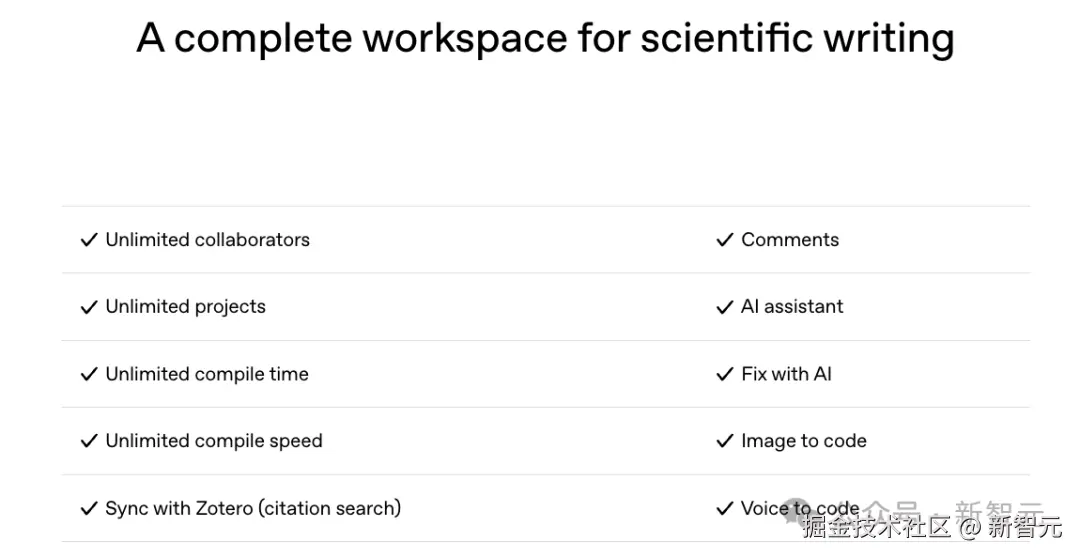Screen dimensions: 1080x558
Task: Click the Fix with AI label
Action: click(786, 374)
